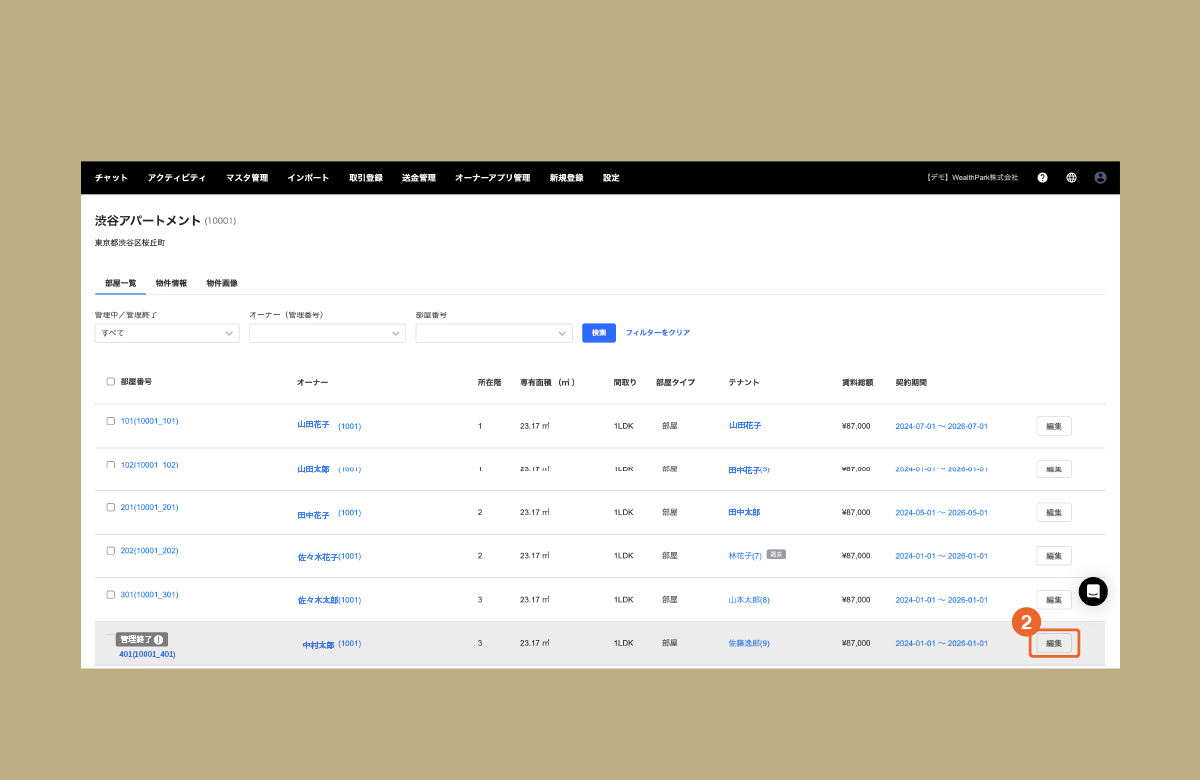Open the black chat support widget
Image resolution: width=1200 pixels, height=780 pixels.
[x=1092, y=591]
